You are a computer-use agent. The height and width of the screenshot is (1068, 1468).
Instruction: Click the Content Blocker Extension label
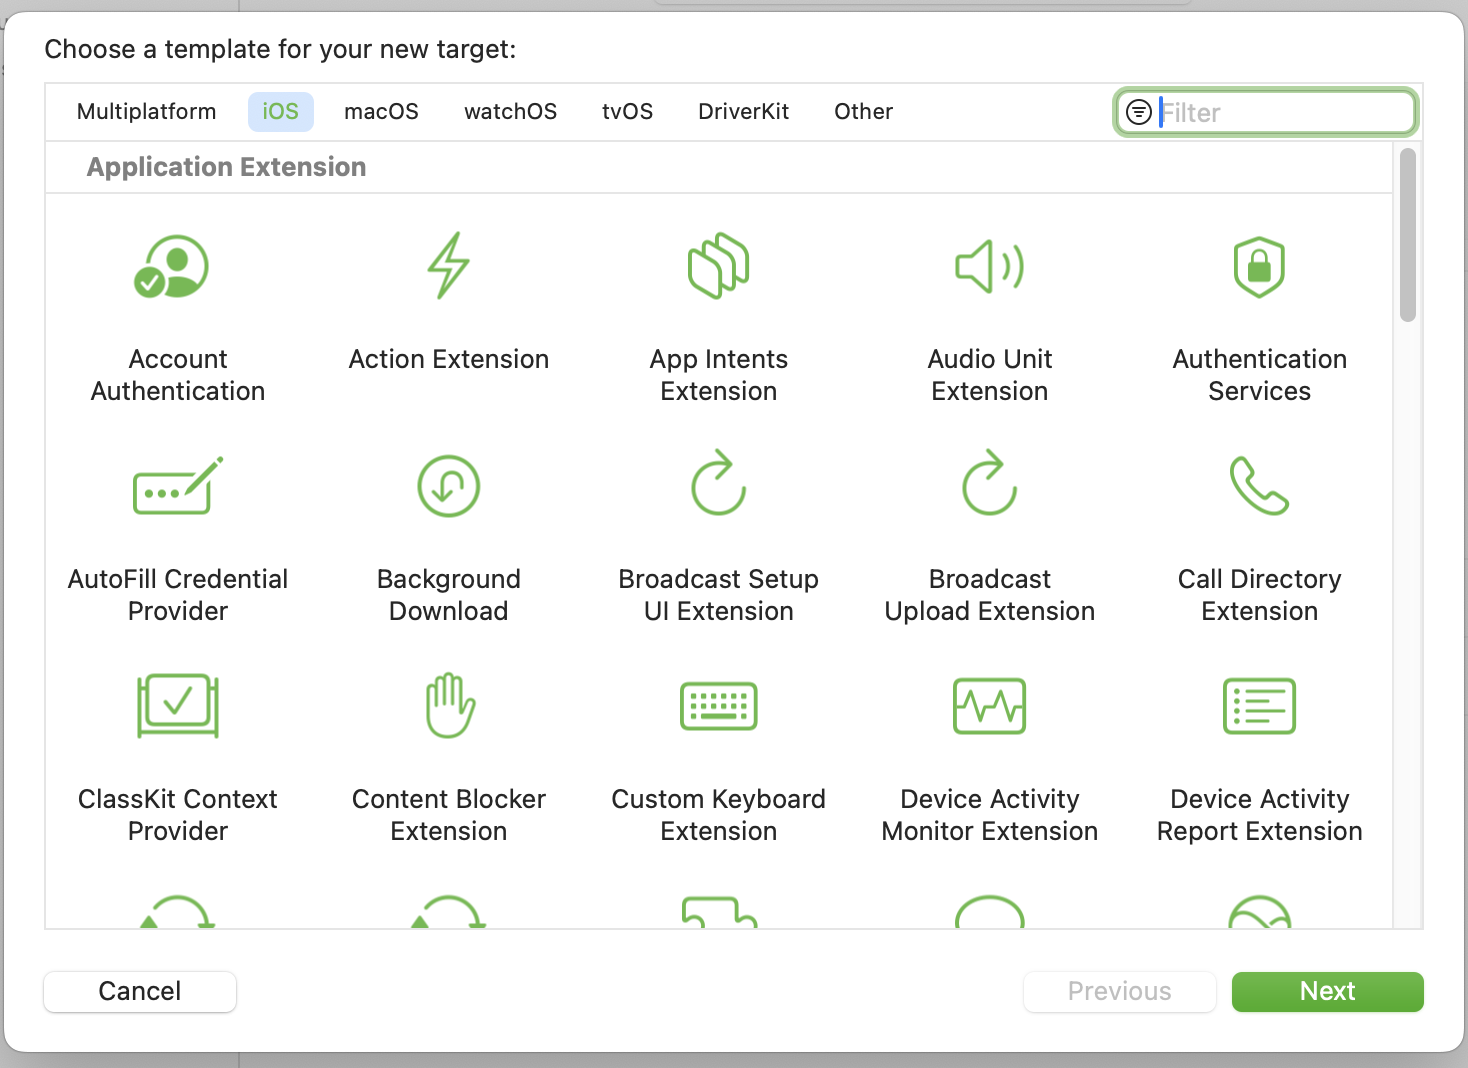449,815
